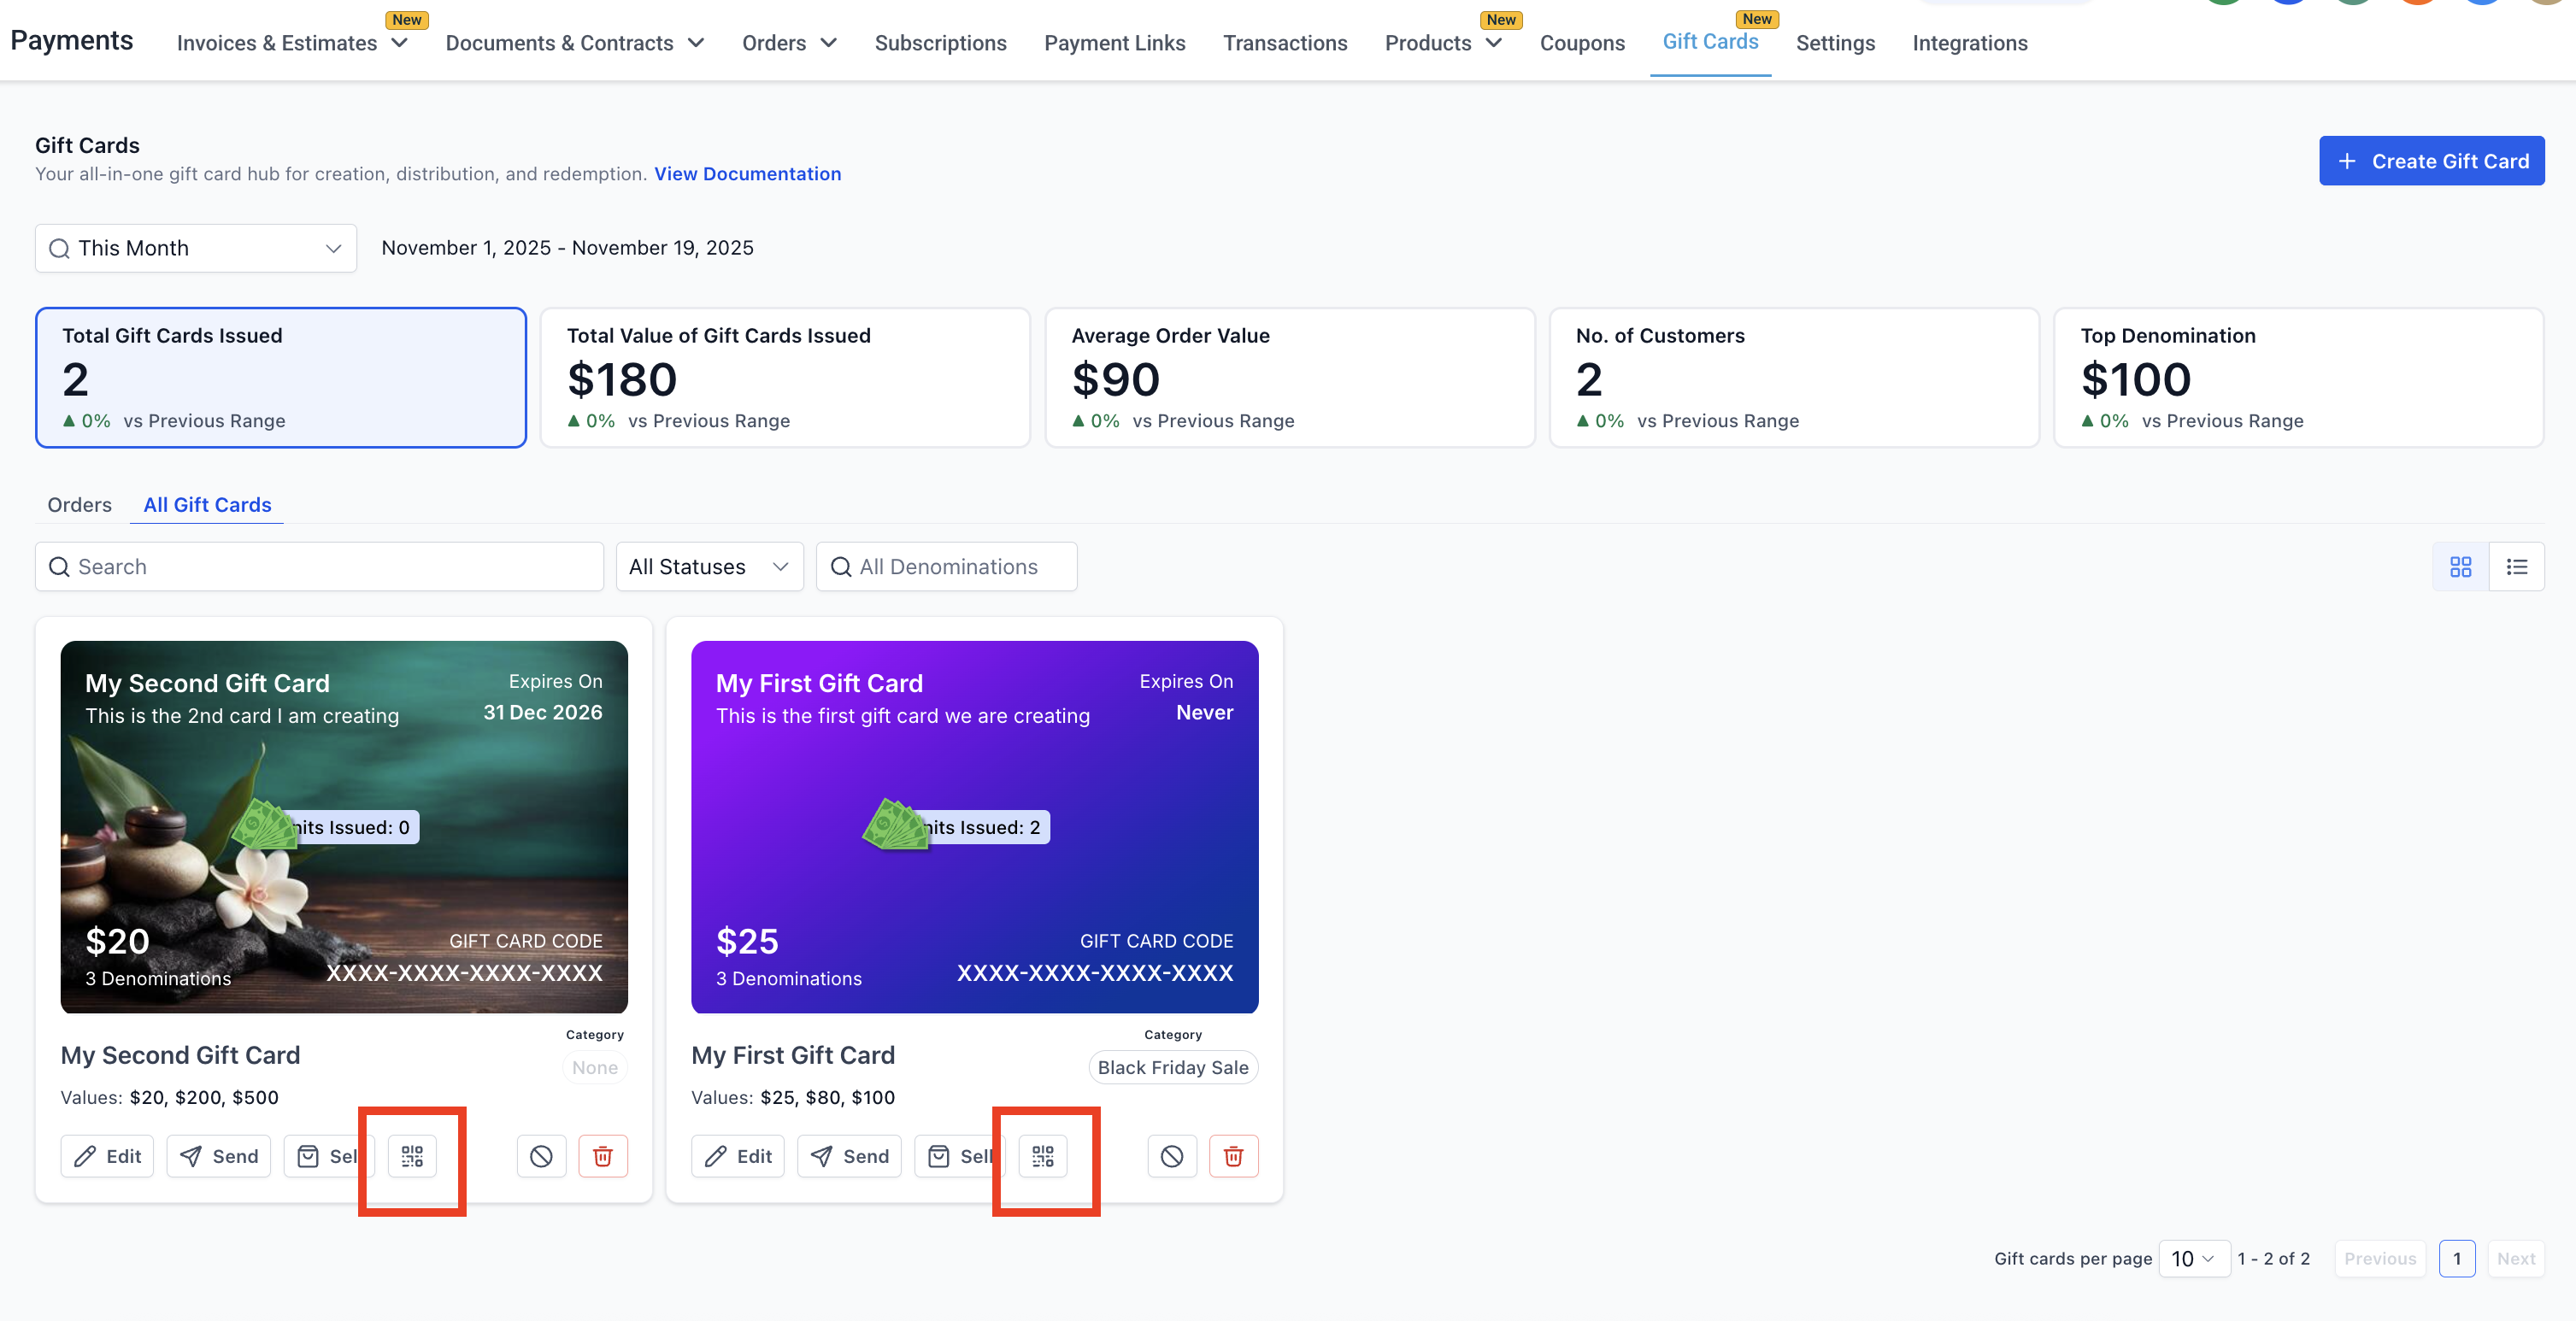The image size is (2576, 1321).
Task: Disable My First Gift Card via ban icon
Action: (1172, 1156)
